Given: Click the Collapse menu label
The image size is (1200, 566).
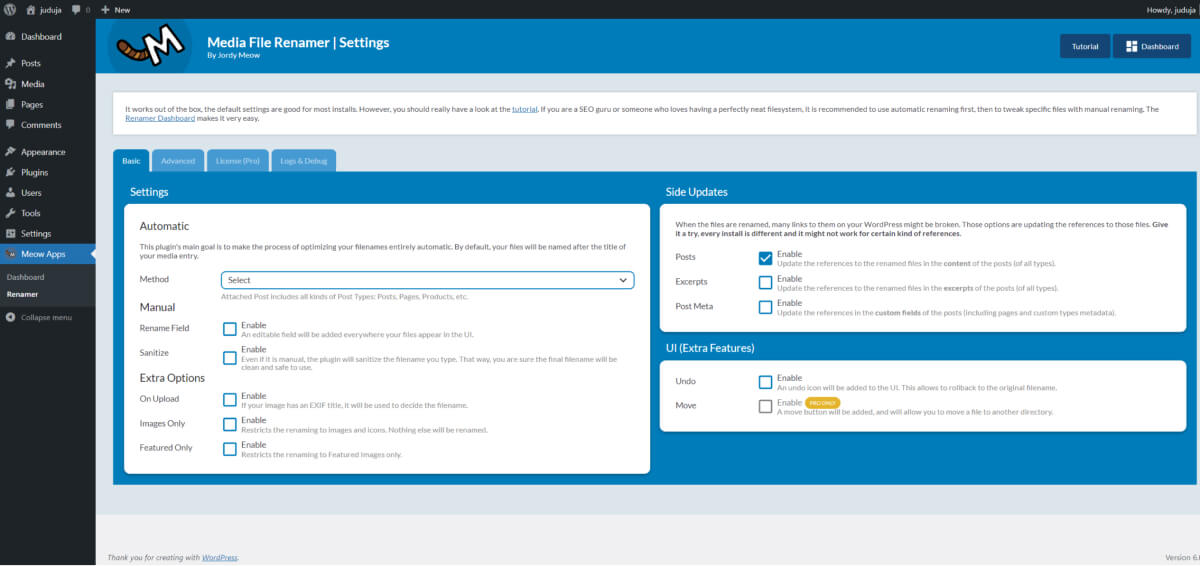Looking at the screenshot, I should tap(47, 317).
